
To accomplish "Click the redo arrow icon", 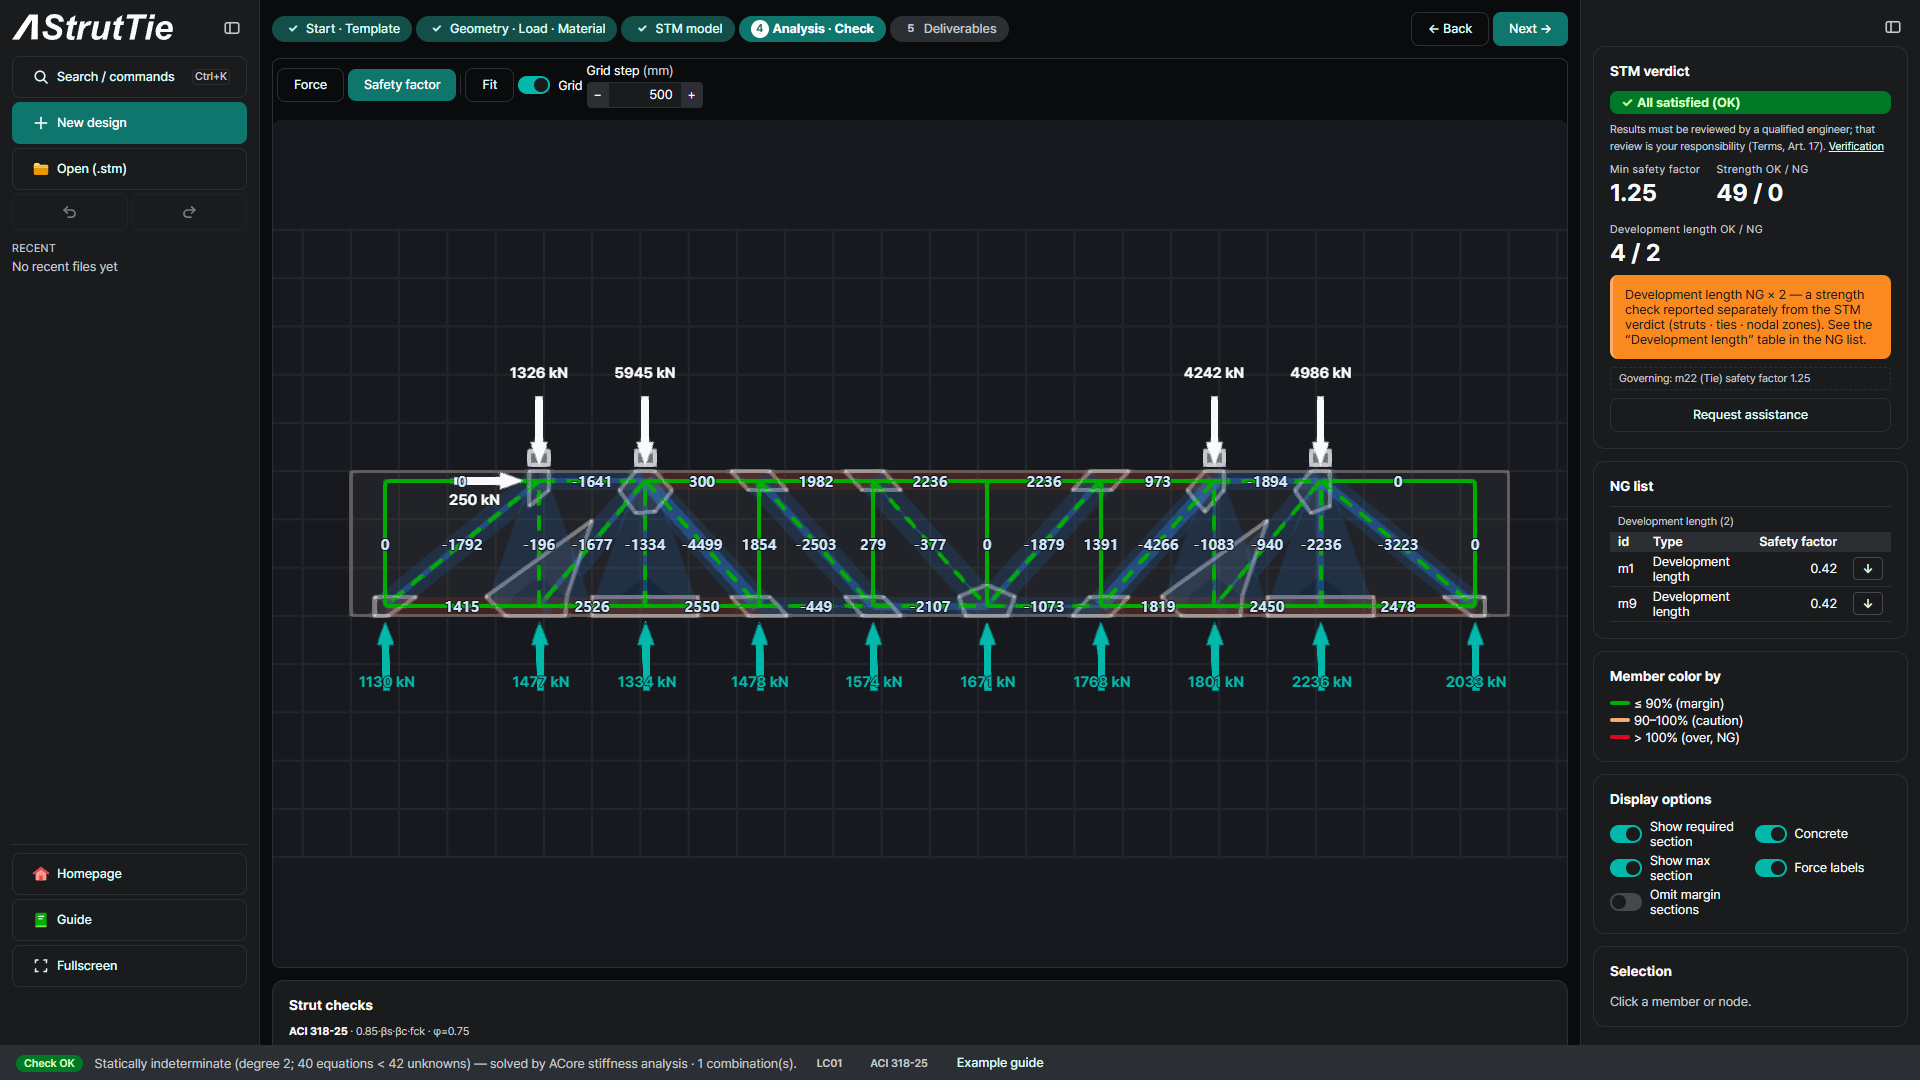I will [x=189, y=212].
